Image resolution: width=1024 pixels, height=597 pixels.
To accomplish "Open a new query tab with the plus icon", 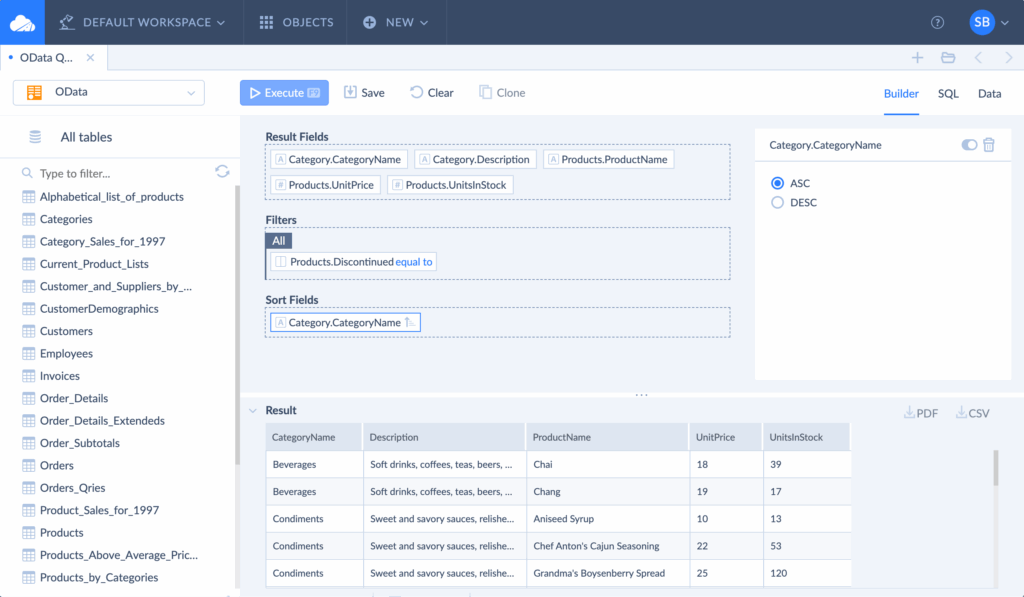I will tap(917, 58).
